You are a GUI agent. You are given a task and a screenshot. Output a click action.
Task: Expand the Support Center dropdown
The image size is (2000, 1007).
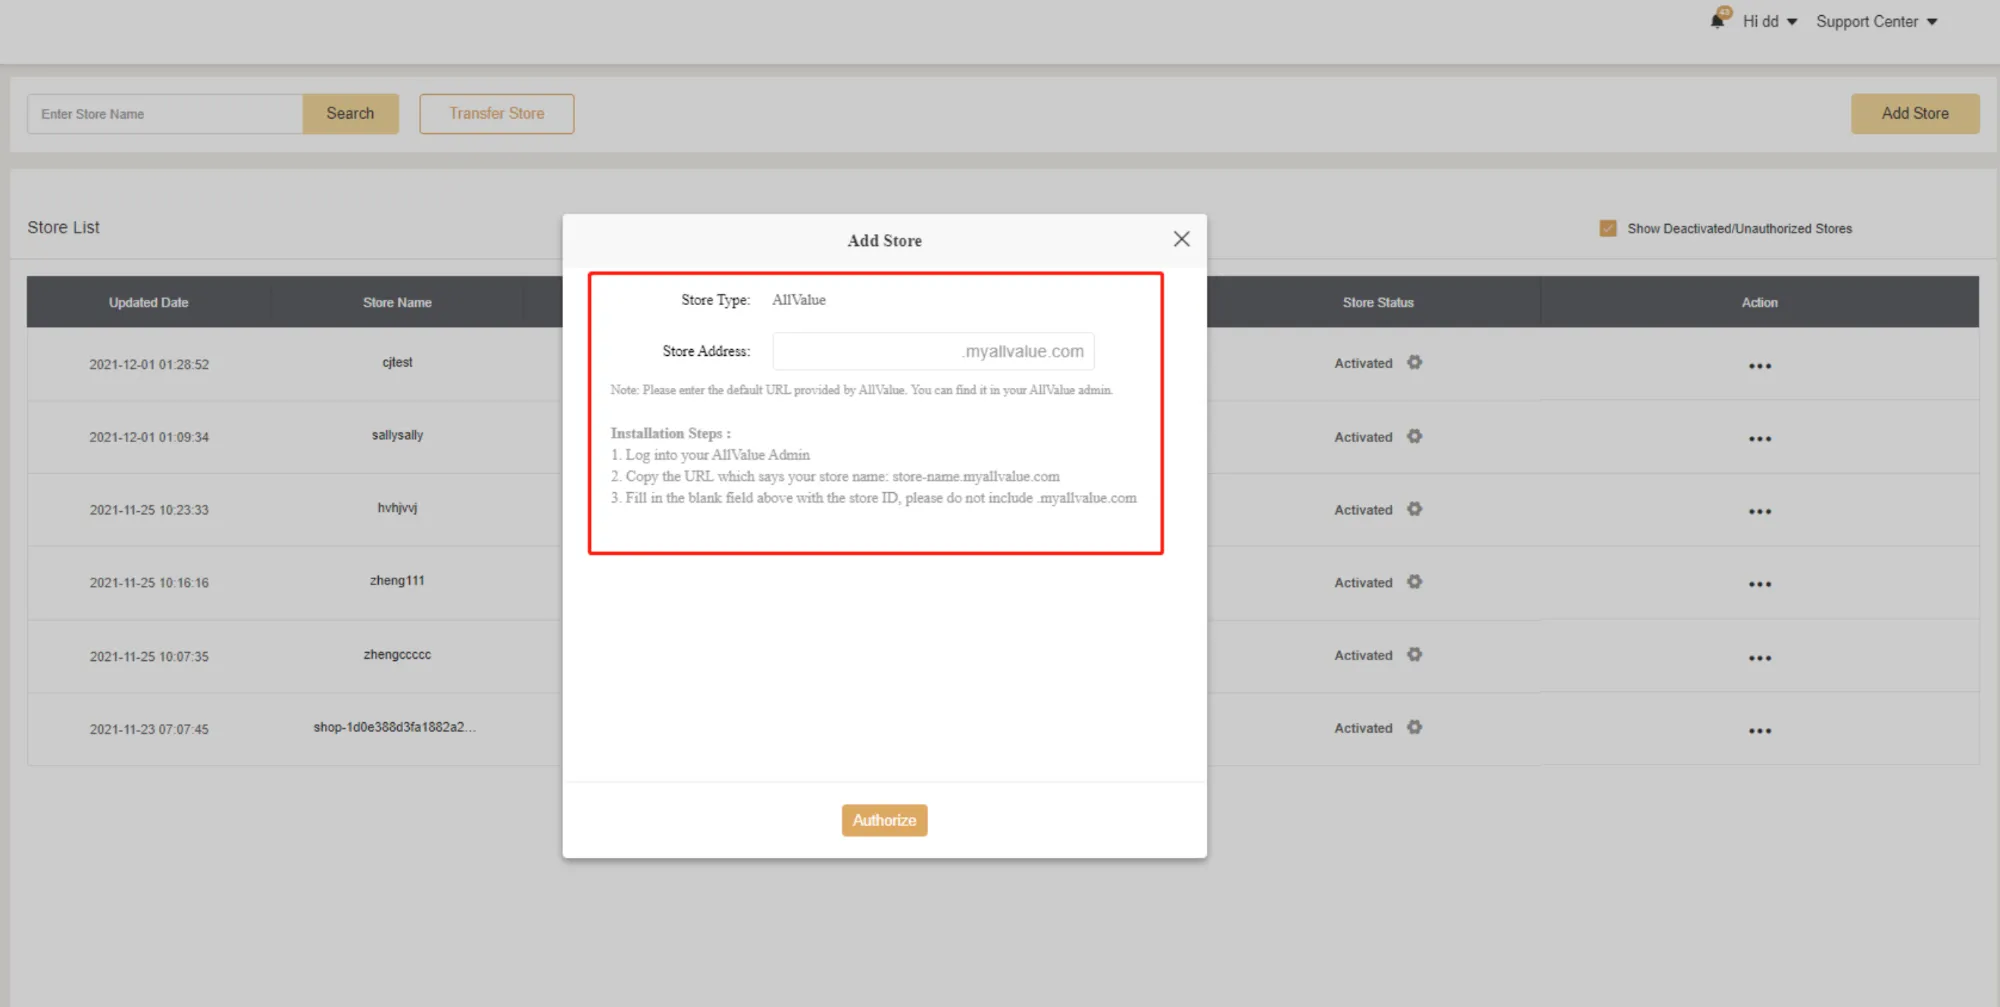click(1876, 22)
